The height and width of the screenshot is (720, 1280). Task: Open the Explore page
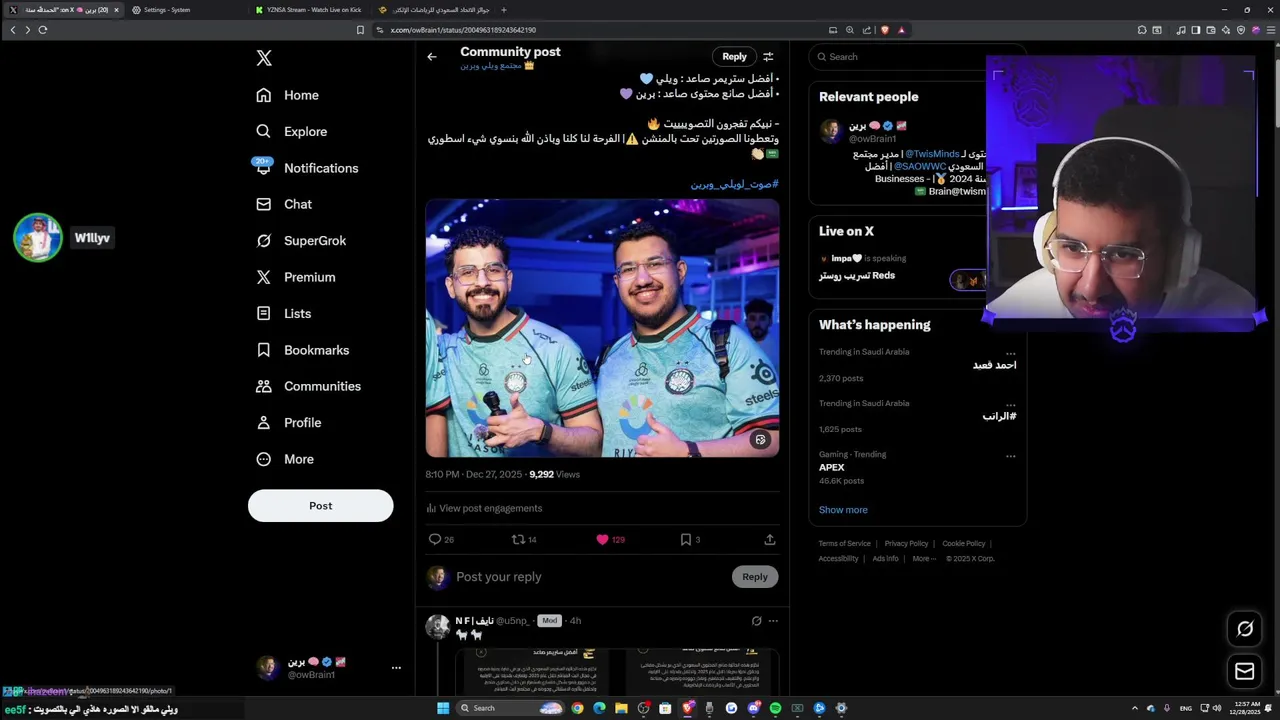click(291, 131)
